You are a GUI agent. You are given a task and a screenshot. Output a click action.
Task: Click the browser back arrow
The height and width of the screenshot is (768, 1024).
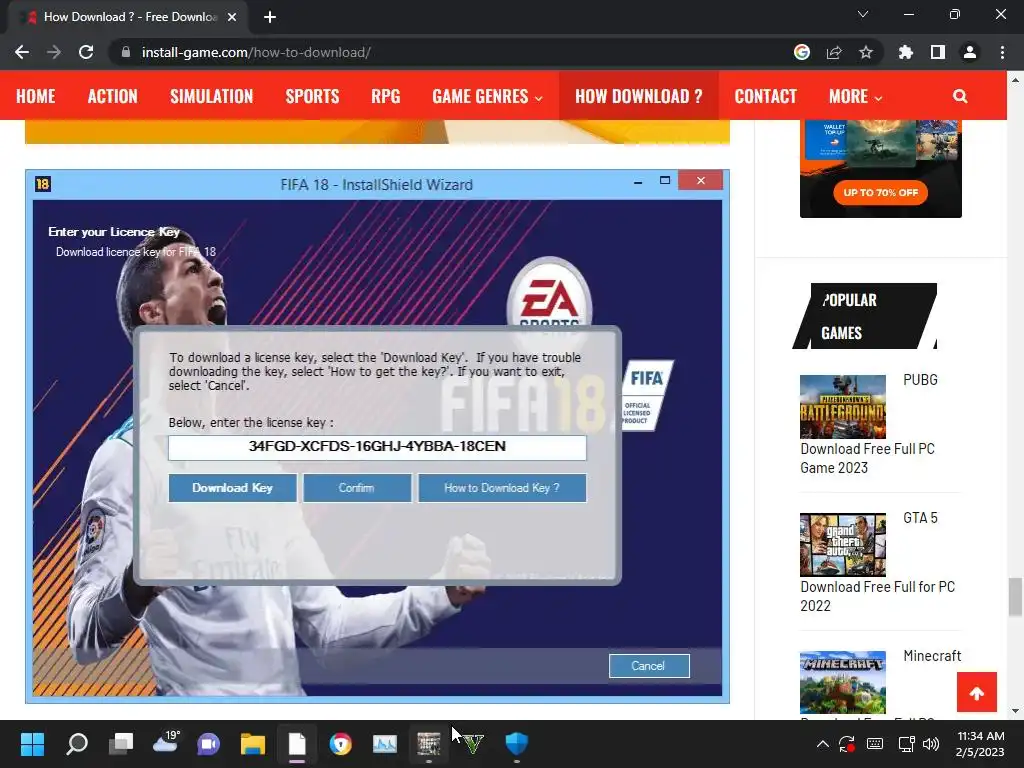(22, 52)
